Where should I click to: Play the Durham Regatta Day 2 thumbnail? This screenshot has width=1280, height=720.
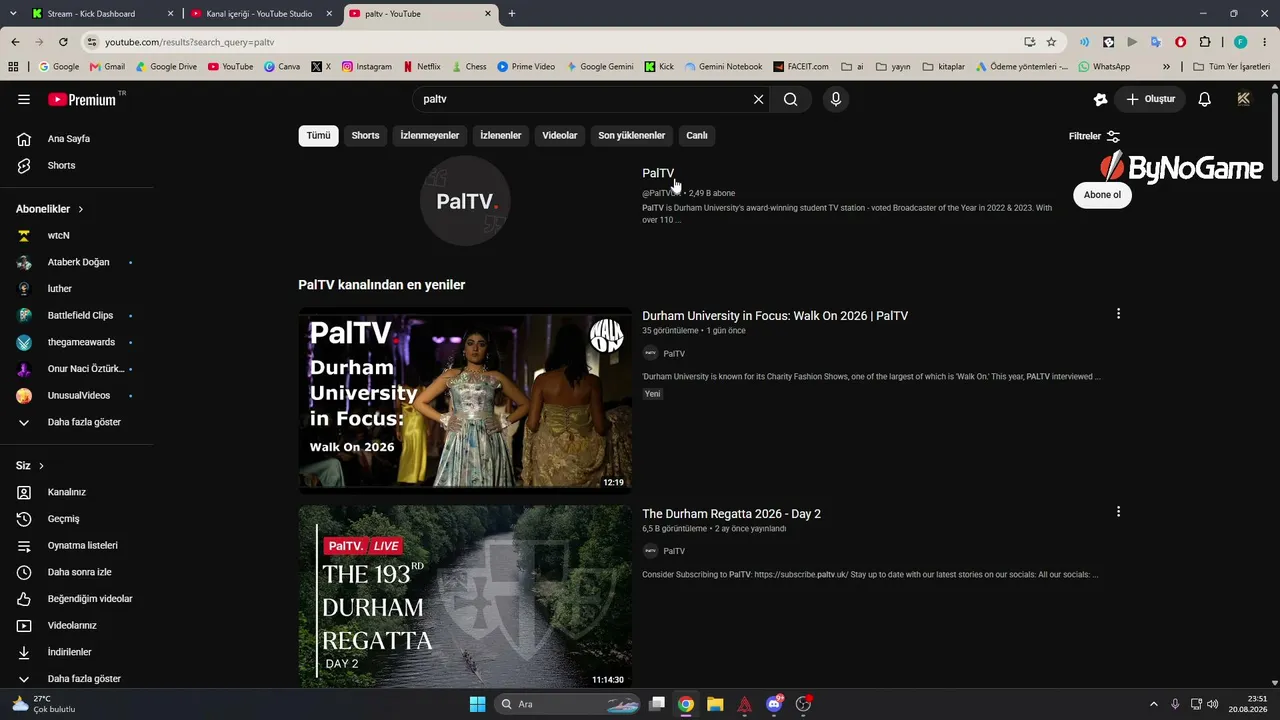[x=465, y=597]
